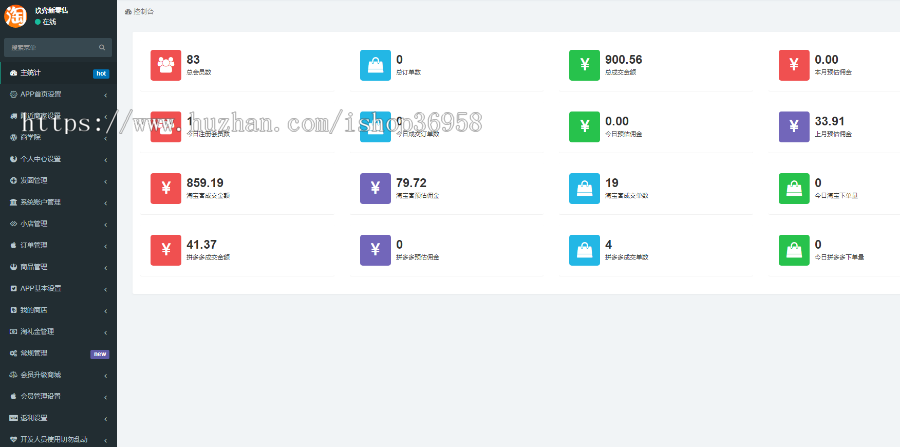Image resolution: width=900 pixels, height=447 pixels.
Task: Click the value 83
Action: pos(193,60)
